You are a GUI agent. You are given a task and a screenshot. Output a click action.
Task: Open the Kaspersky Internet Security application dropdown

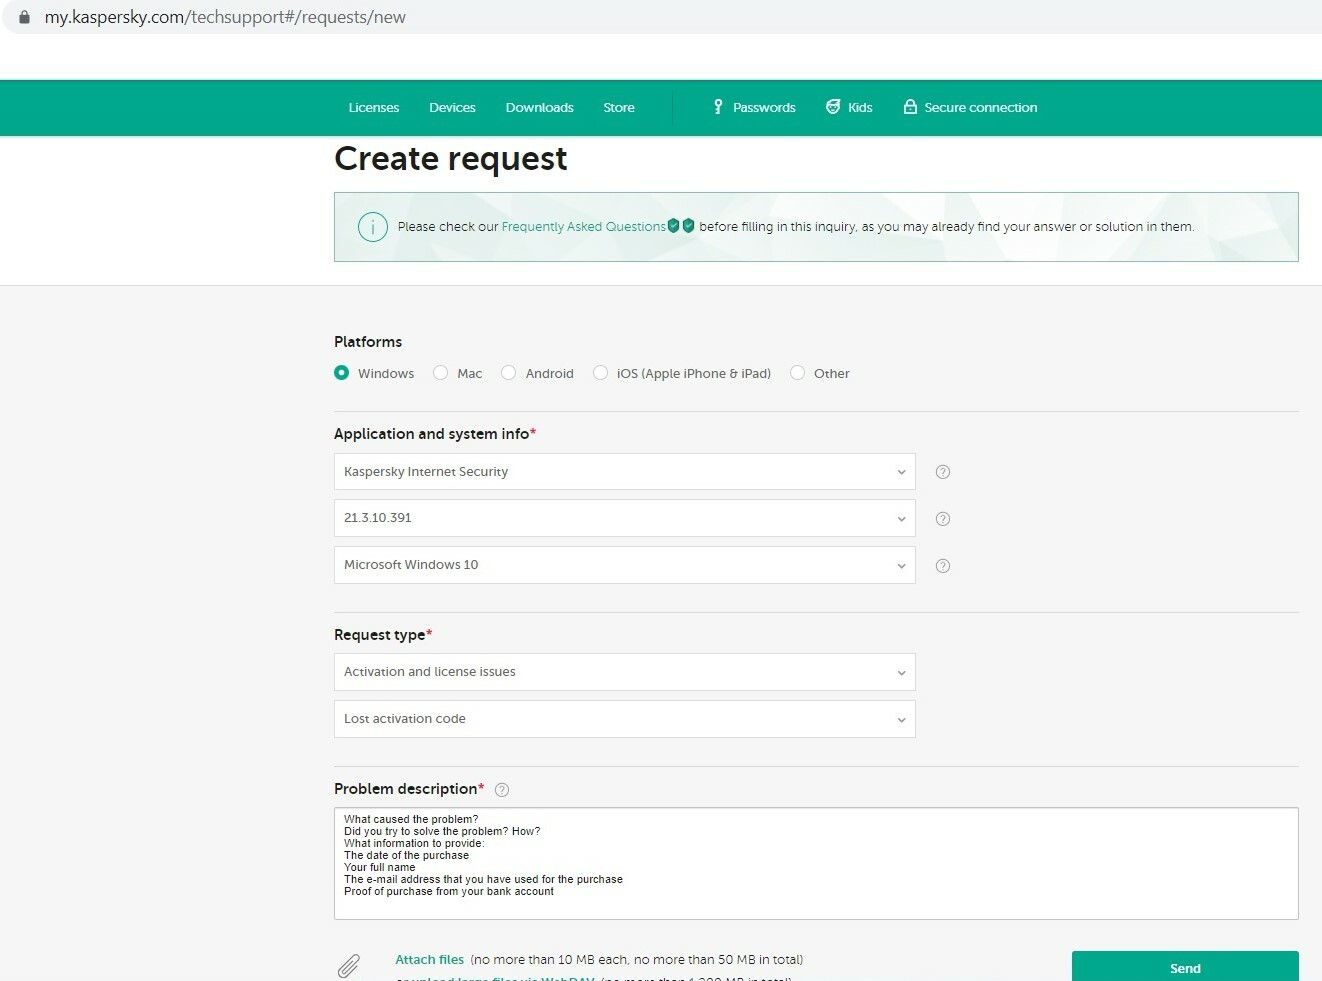click(624, 472)
